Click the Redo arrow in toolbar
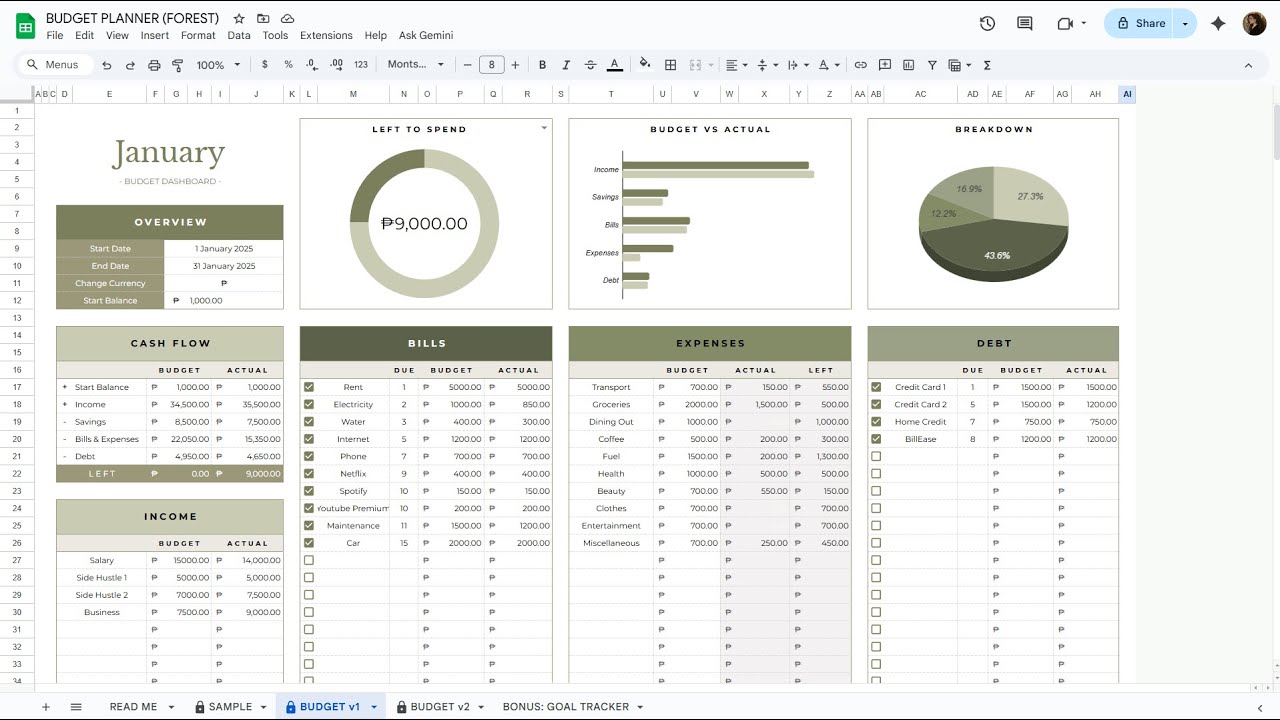1280x720 pixels. (130, 65)
